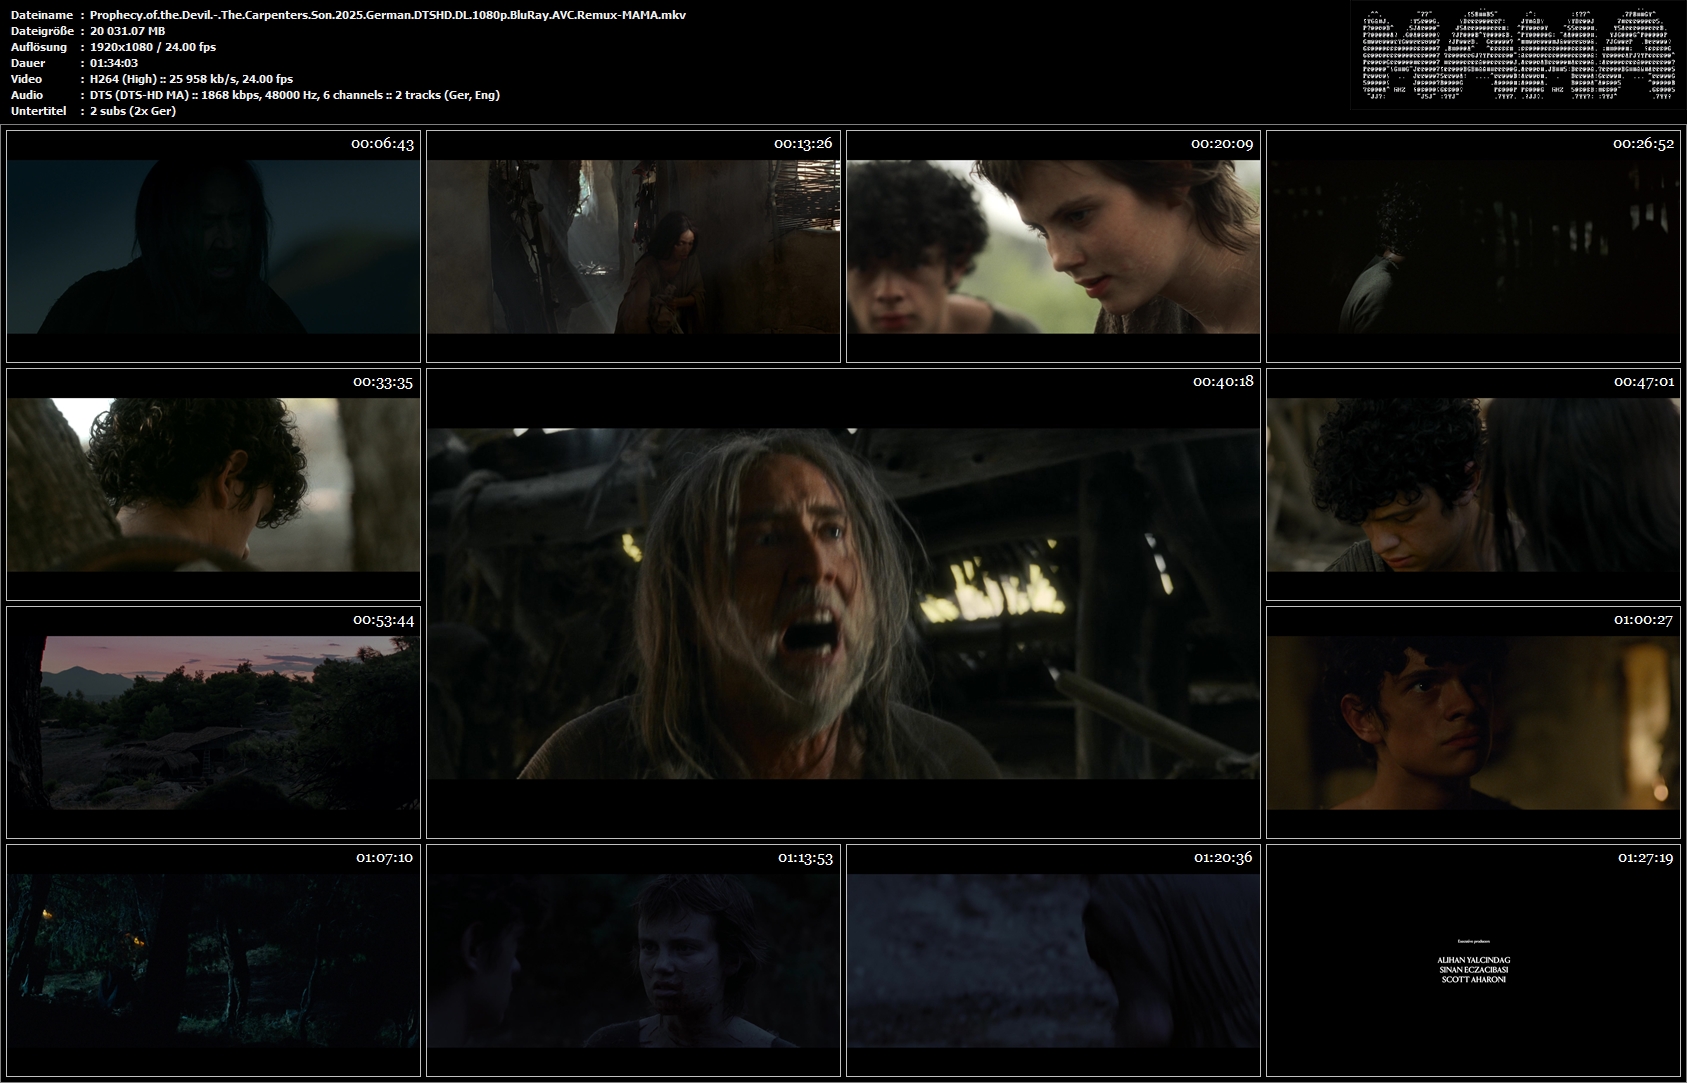Click the credit name 'SCOTT AHARONI'
Screen dimensions: 1687x1083
pyautogui.click(x=1473, y=980)
